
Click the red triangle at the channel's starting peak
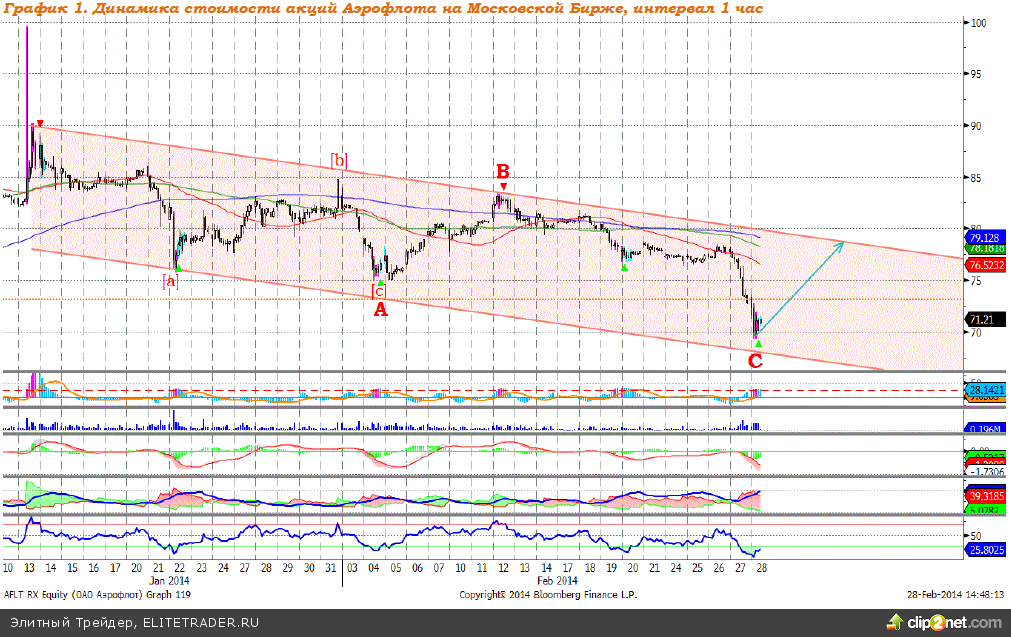point(39,124)
